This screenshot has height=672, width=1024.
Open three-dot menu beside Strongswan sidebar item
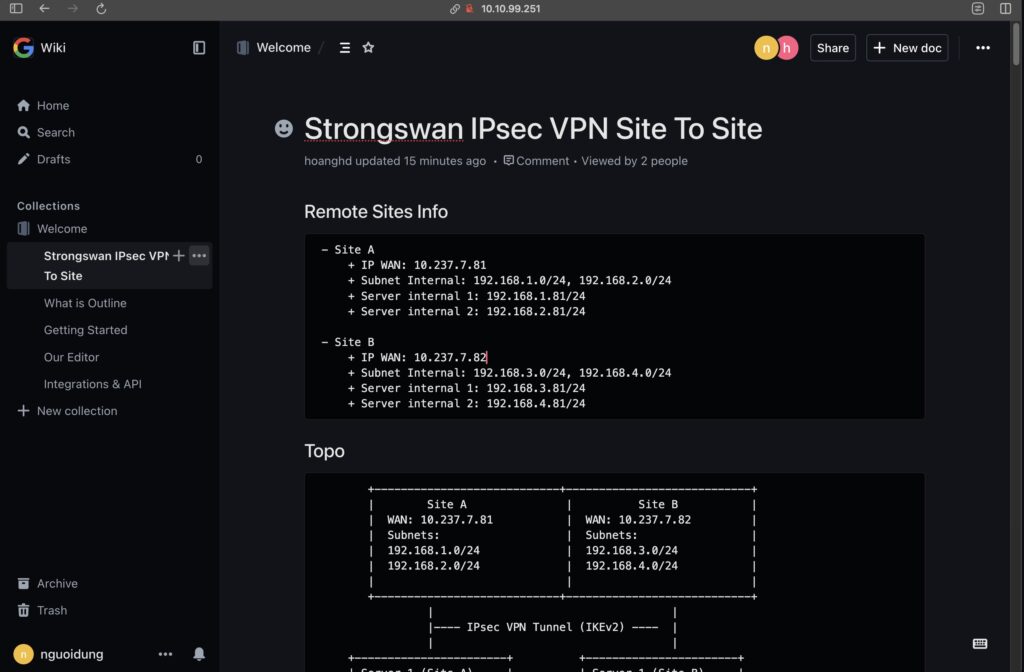pyautogui.click(x=199, y=256)
